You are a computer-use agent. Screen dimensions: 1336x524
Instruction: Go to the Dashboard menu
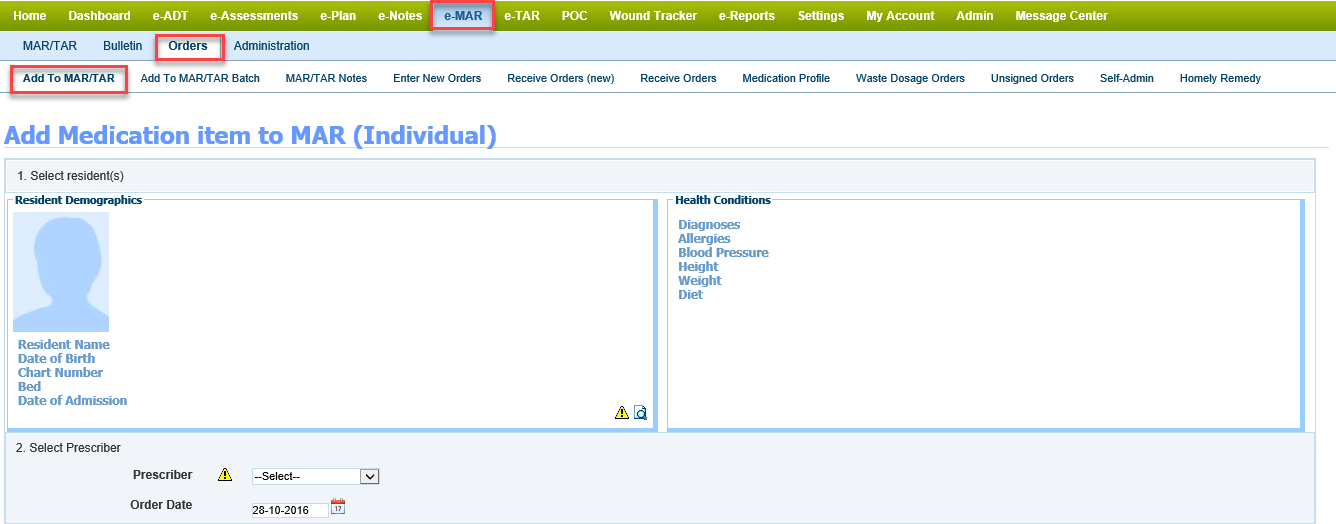click(x=99, y=16)
